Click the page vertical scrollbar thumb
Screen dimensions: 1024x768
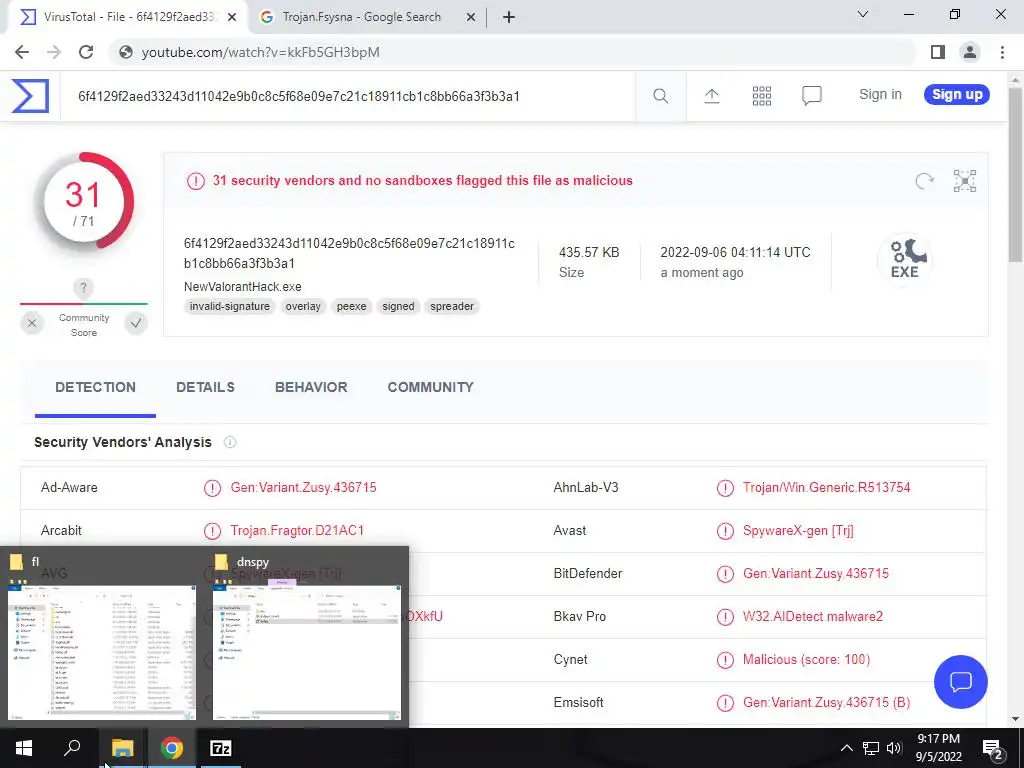click(1016, 176)
